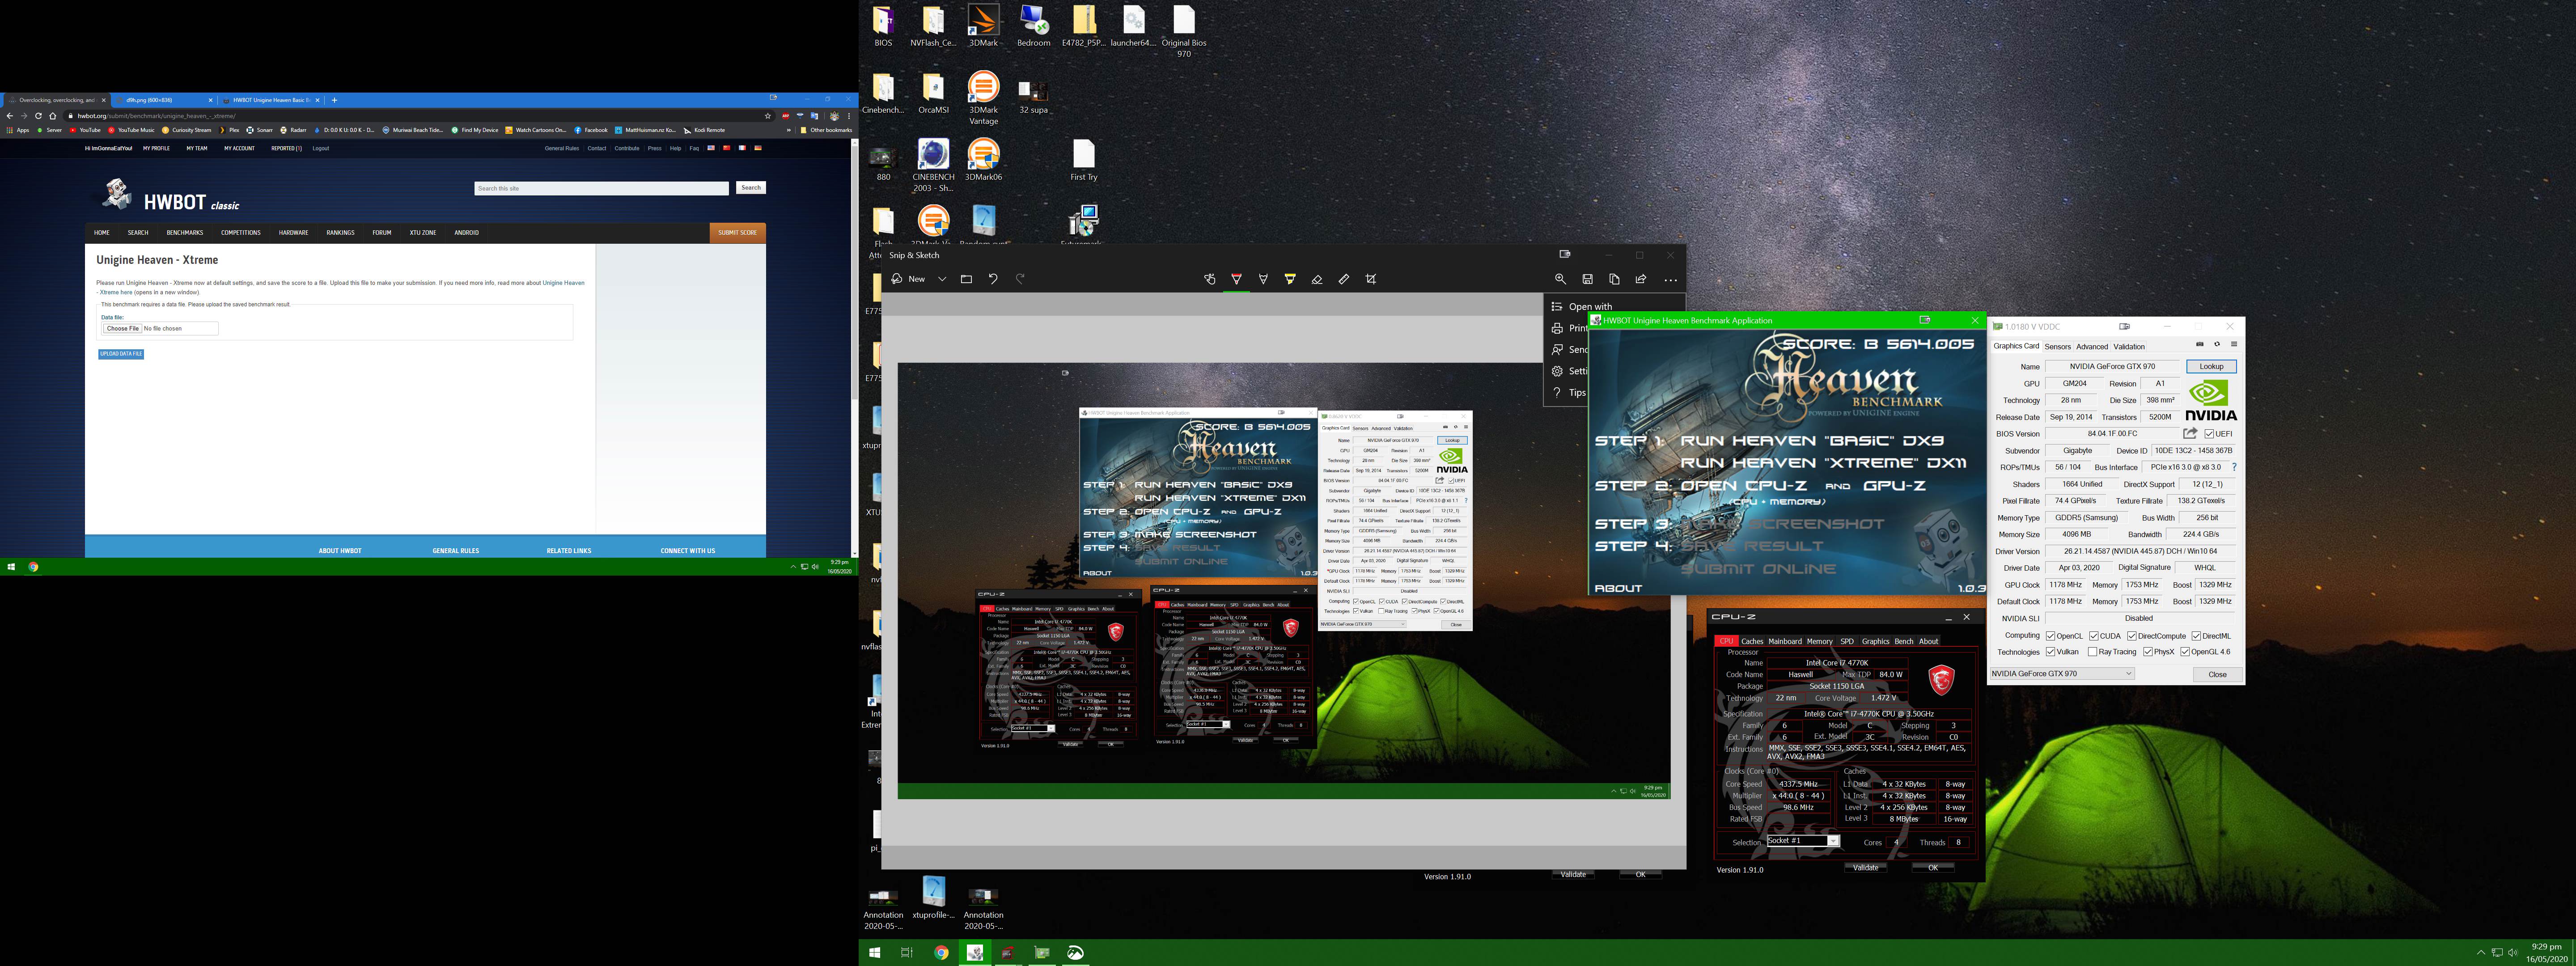Open the Socket #1 selection dropdown in CPU-Z
The height and width of the screenshot is (966, 2576).
[x=1803, y=841]
